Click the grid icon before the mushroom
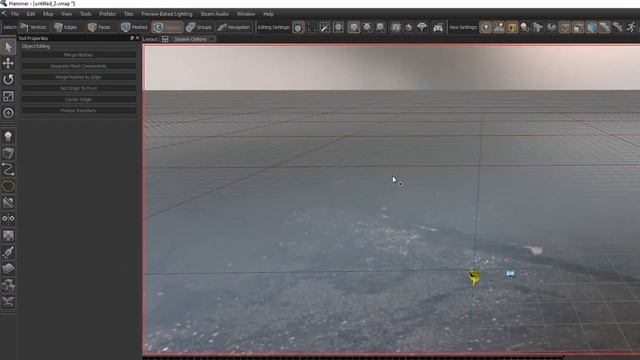This screenshot has height=360, width=640. click(x=396, y=27)
